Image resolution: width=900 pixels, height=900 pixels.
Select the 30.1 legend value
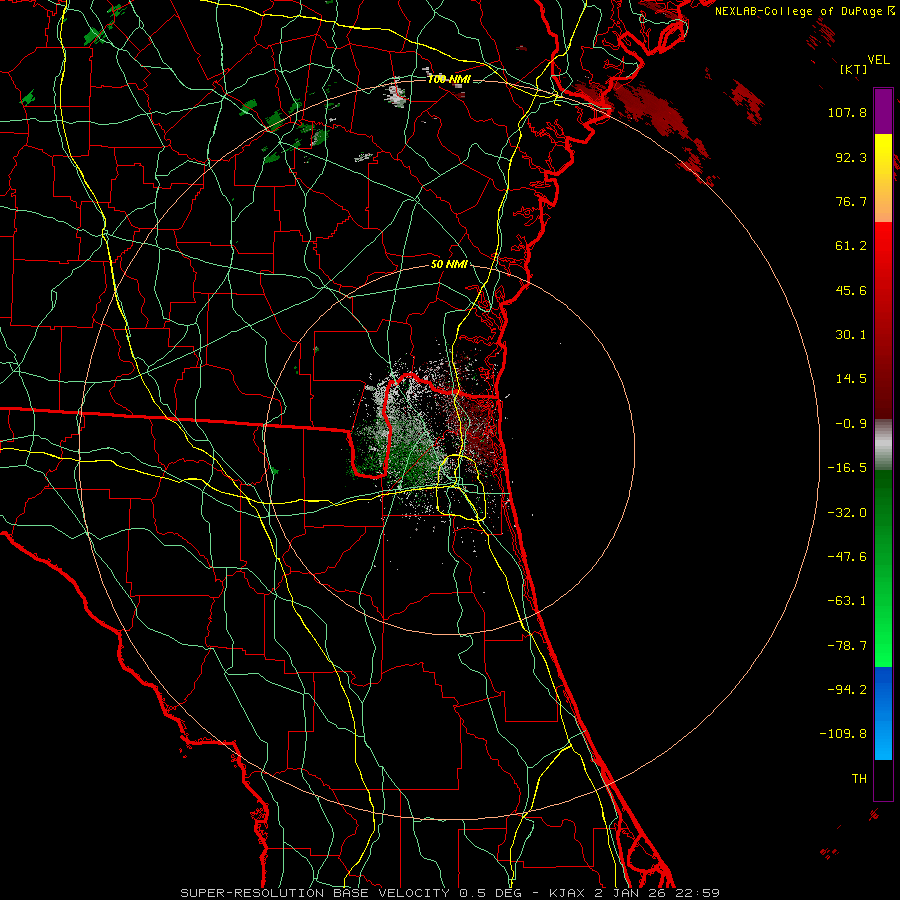point(851,335)
